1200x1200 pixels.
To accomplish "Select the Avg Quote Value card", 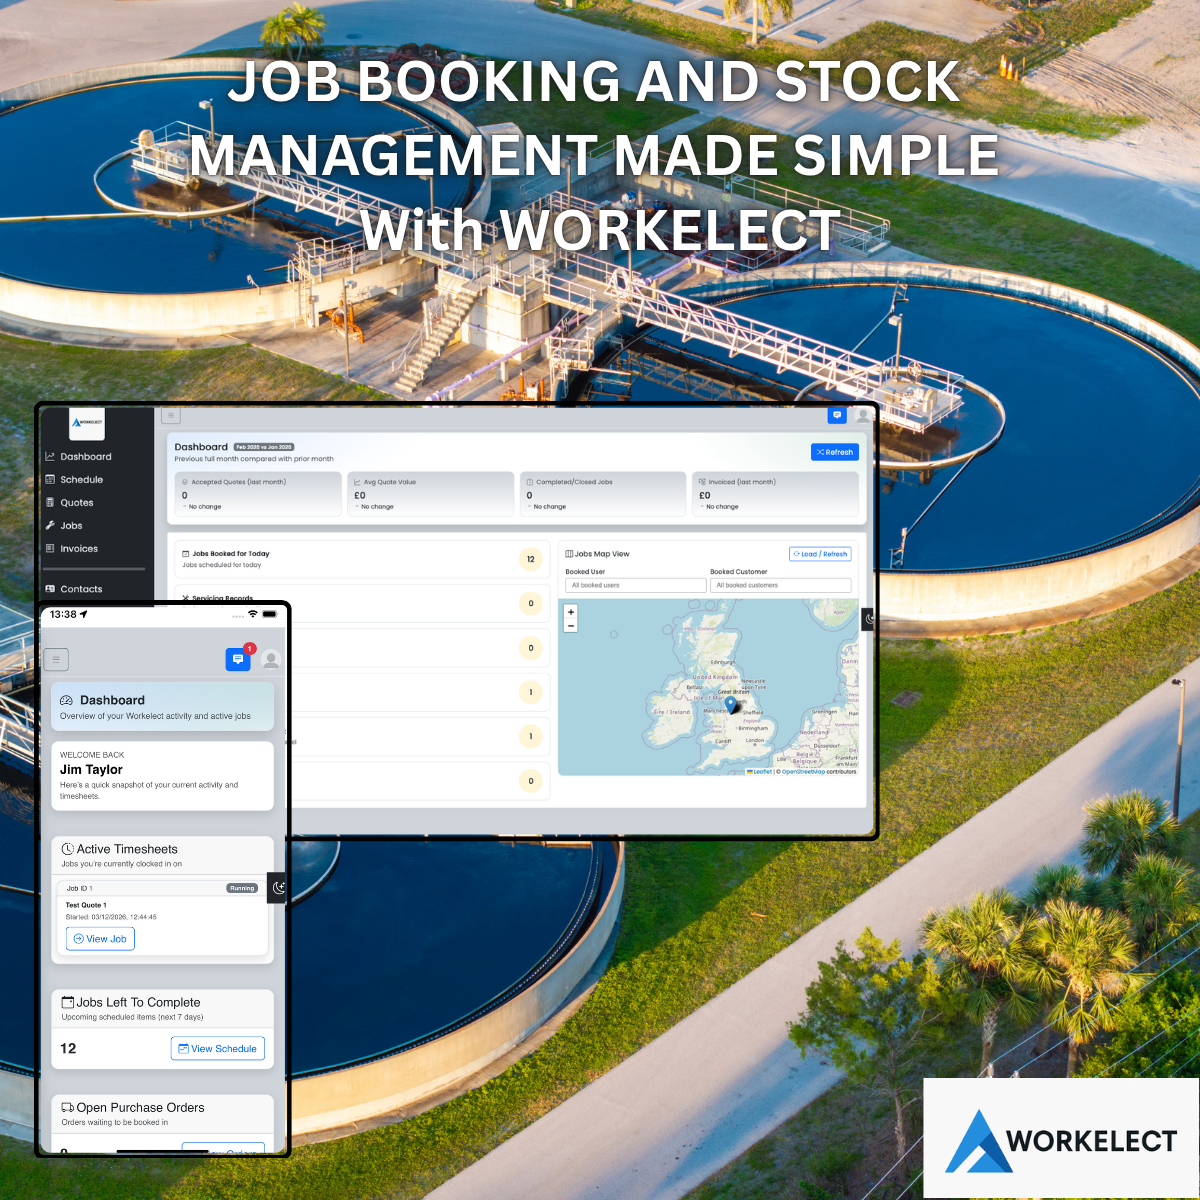I will click(x=430, y=494).
